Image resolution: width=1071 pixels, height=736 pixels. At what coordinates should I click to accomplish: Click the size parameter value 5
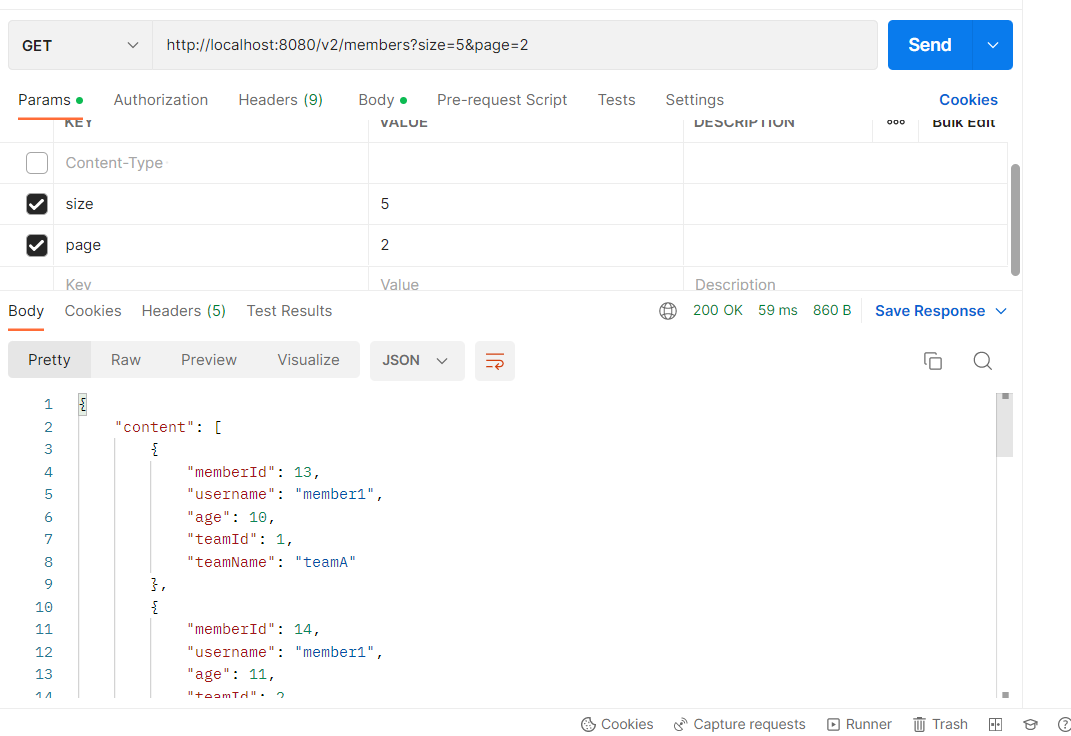click(525, 204)
